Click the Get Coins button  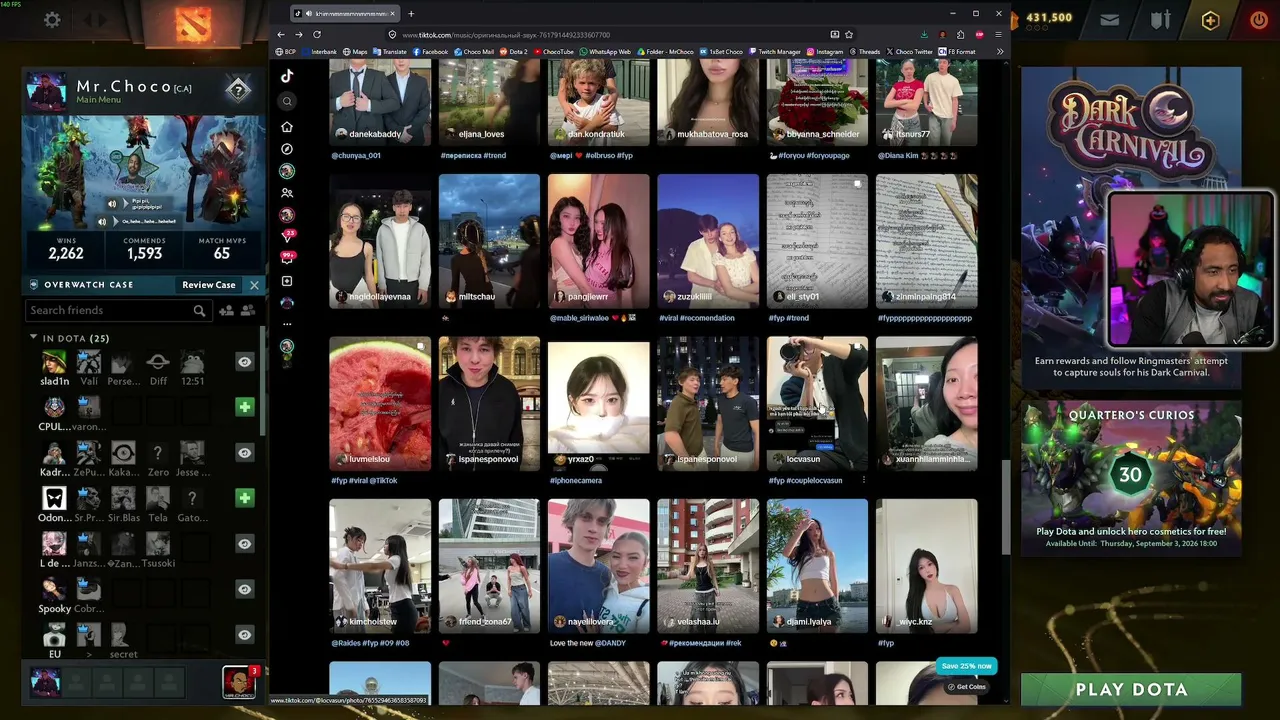point(967,687)
